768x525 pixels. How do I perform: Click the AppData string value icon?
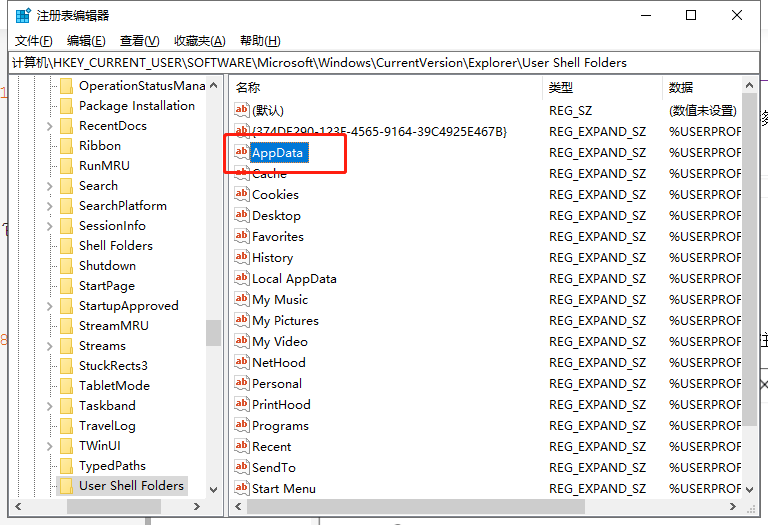tap(241, 152)
